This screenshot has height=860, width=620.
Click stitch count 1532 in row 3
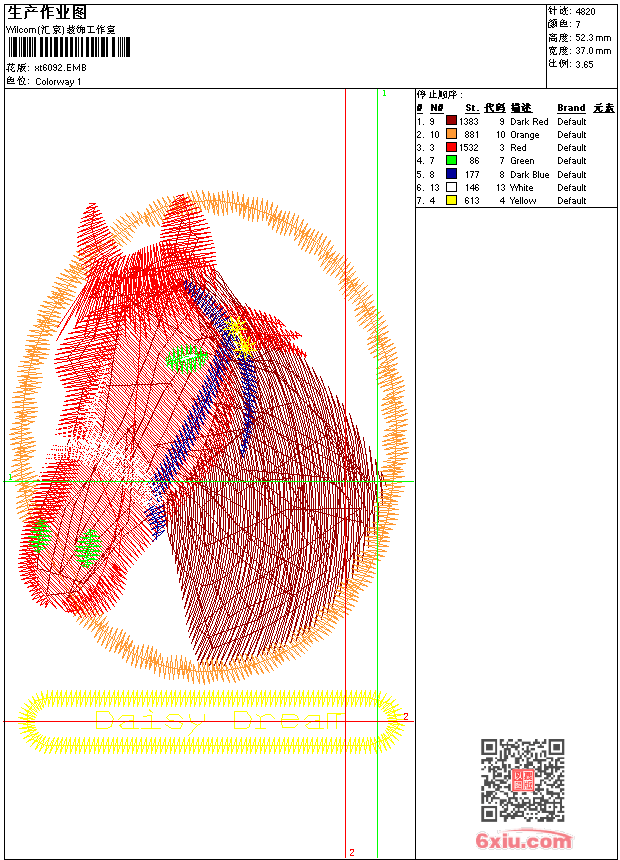(x=469, y=148)
